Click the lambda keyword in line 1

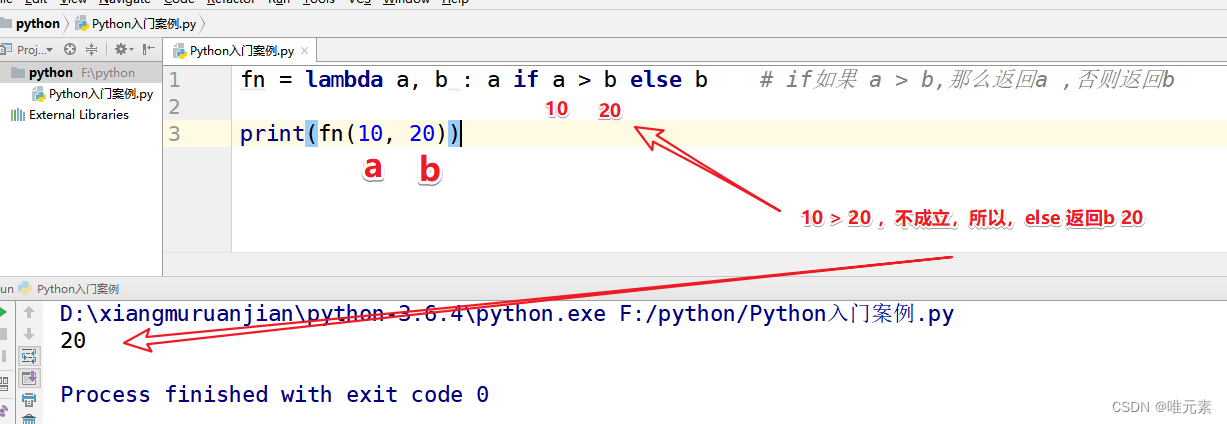coord(344,80)
